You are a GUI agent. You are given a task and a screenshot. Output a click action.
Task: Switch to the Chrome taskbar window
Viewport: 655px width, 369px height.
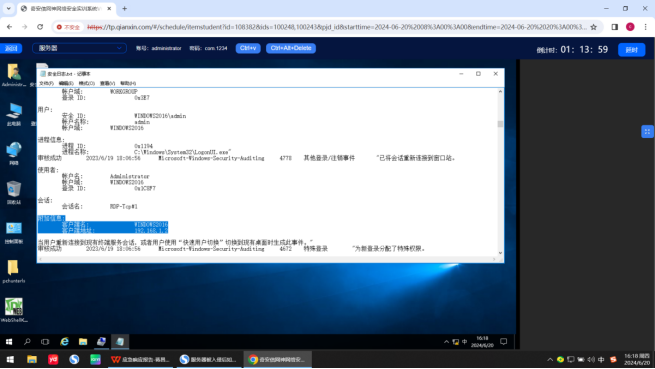pos(277,359)
